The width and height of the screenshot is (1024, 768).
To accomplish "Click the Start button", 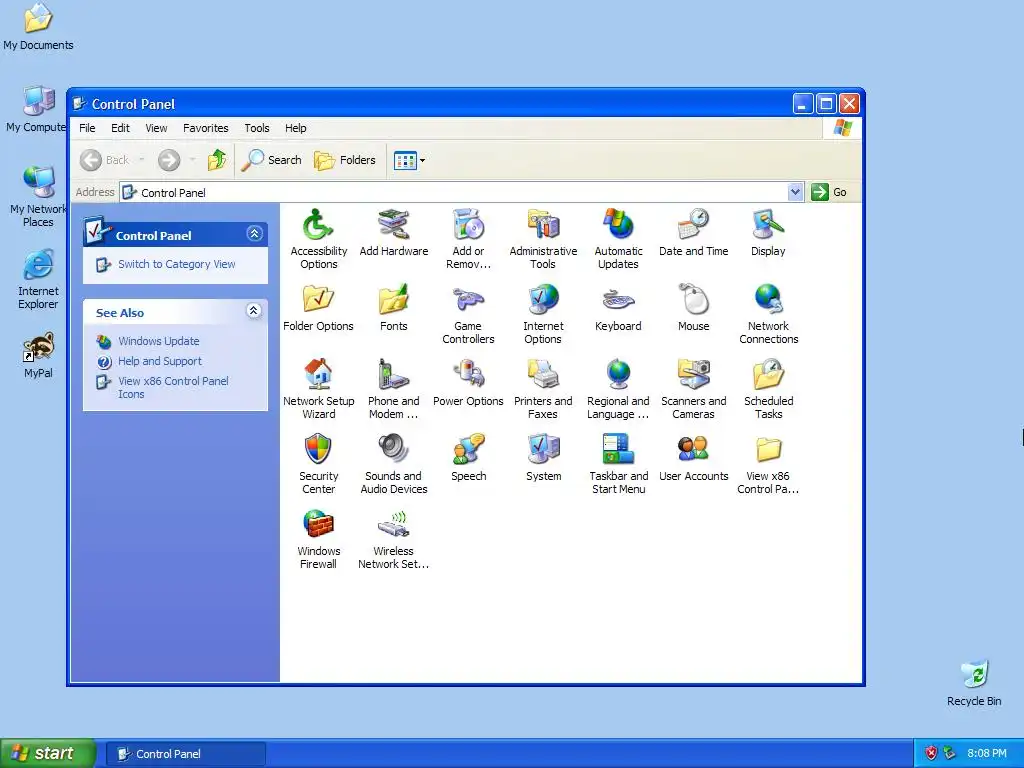I will pos(48,754).
